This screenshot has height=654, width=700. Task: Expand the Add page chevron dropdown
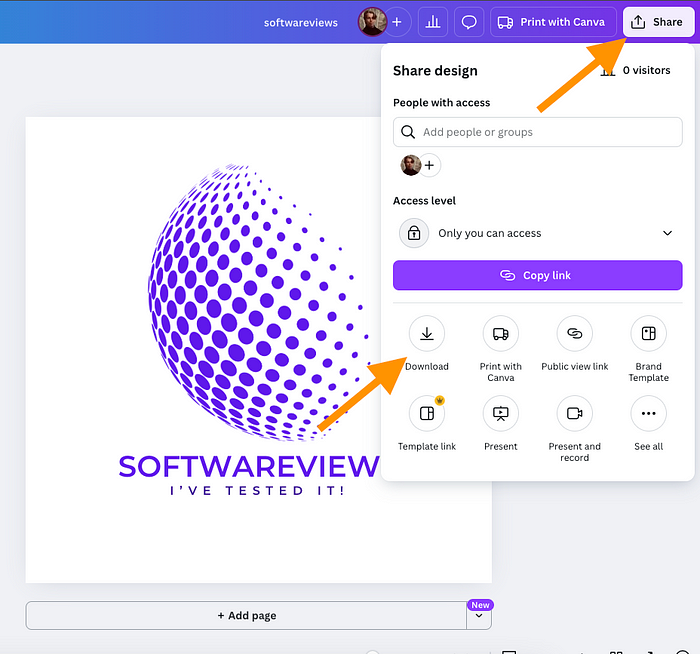pos(479,616)
